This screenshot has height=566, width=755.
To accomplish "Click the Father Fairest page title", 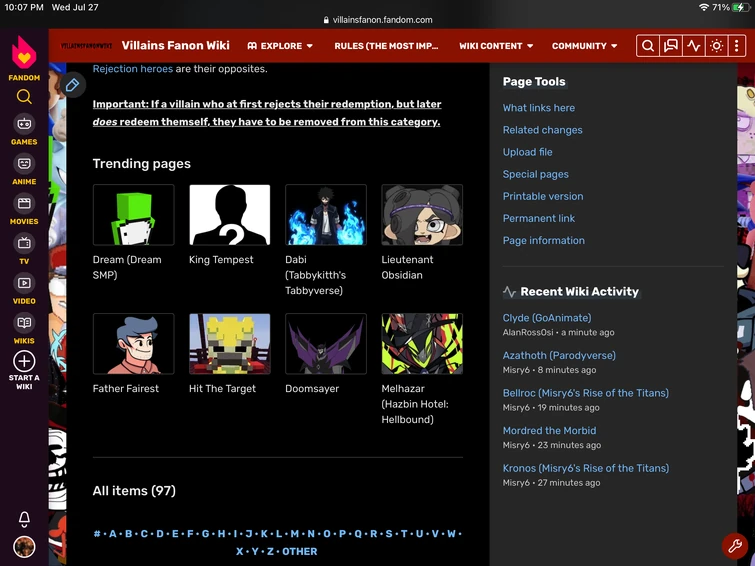I will [126, 389].
